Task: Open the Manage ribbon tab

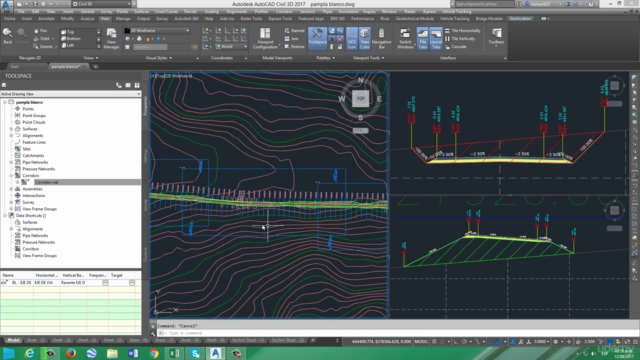Action: coord(123,19)
